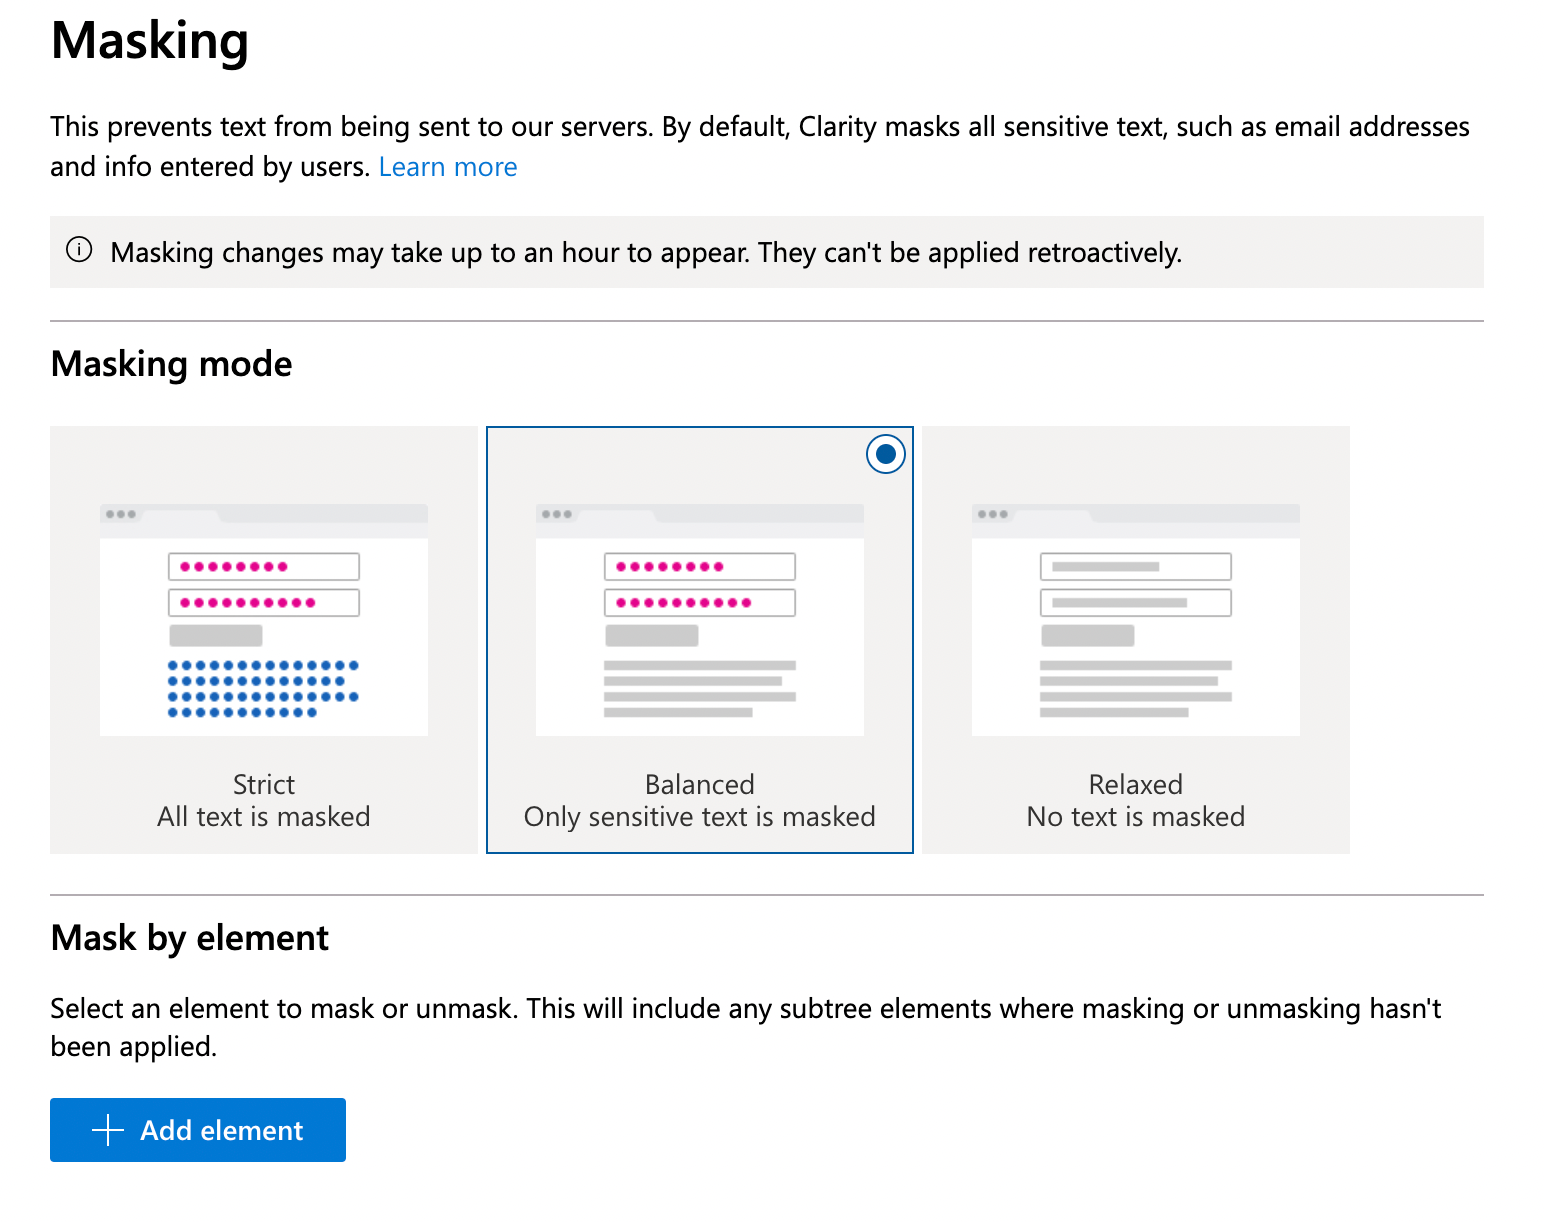The width and height of the screenshot is (1544, 1222).
Task: Click the browser dots in the Relaxed preview
Action: tap(993, 513)
